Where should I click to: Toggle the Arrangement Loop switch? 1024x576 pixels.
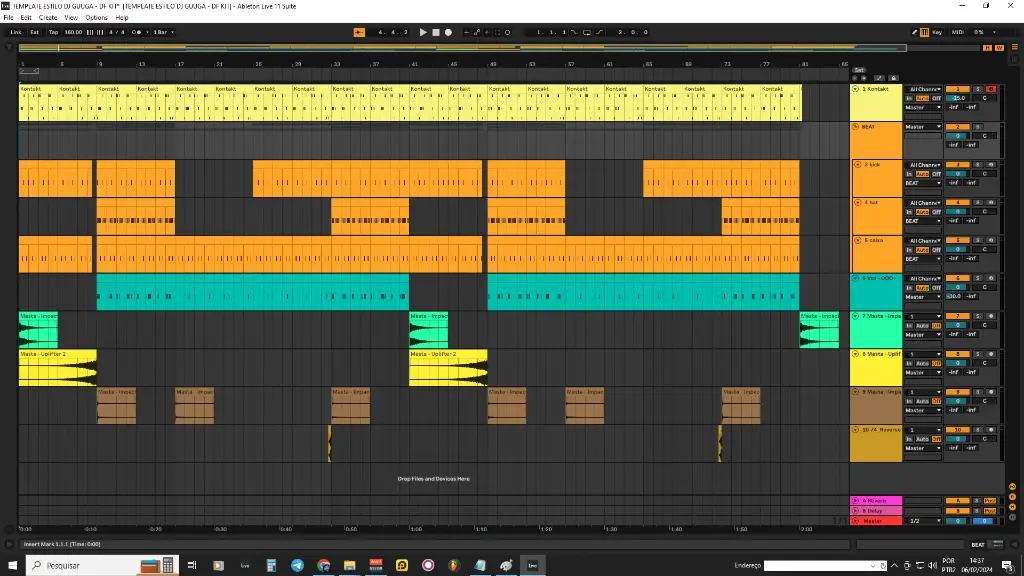[x=586, y=32]
